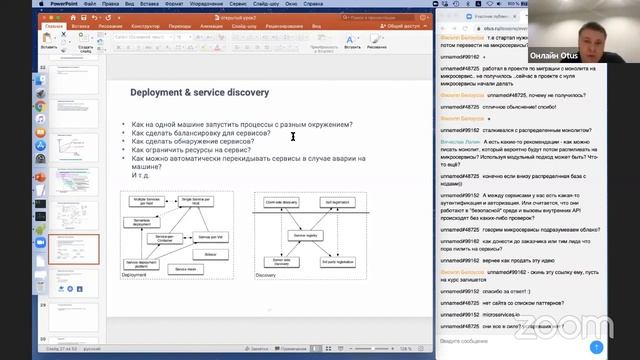Image resolution: width=640 pixels, height=360 pixels.
Task: Click the Deployment diagram image on slide
Action: point(177,235)
